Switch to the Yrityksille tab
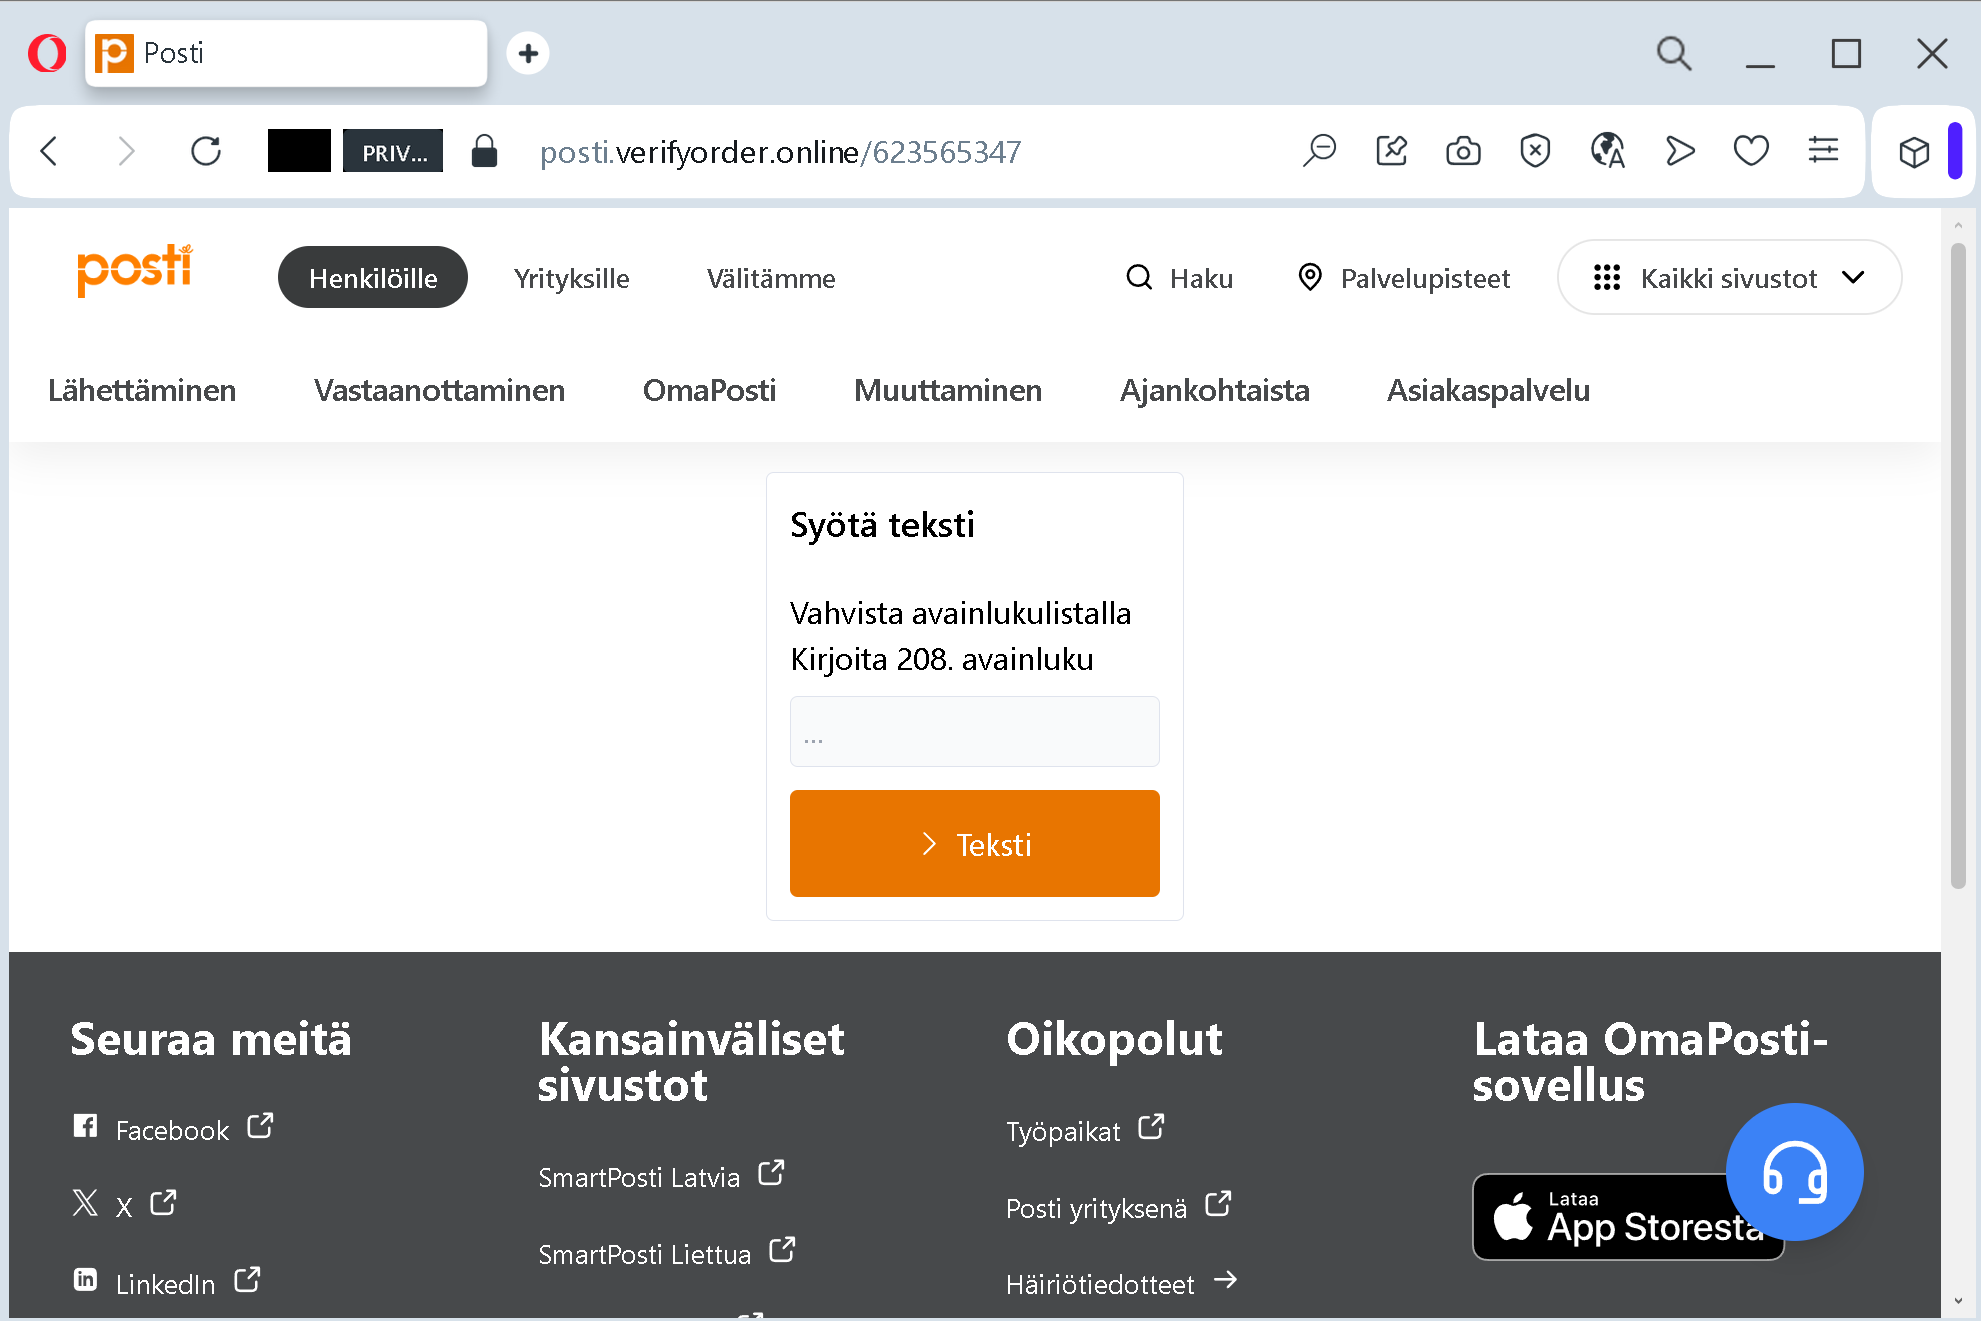Screen dimensions: 1981x1321 point(571,278)
